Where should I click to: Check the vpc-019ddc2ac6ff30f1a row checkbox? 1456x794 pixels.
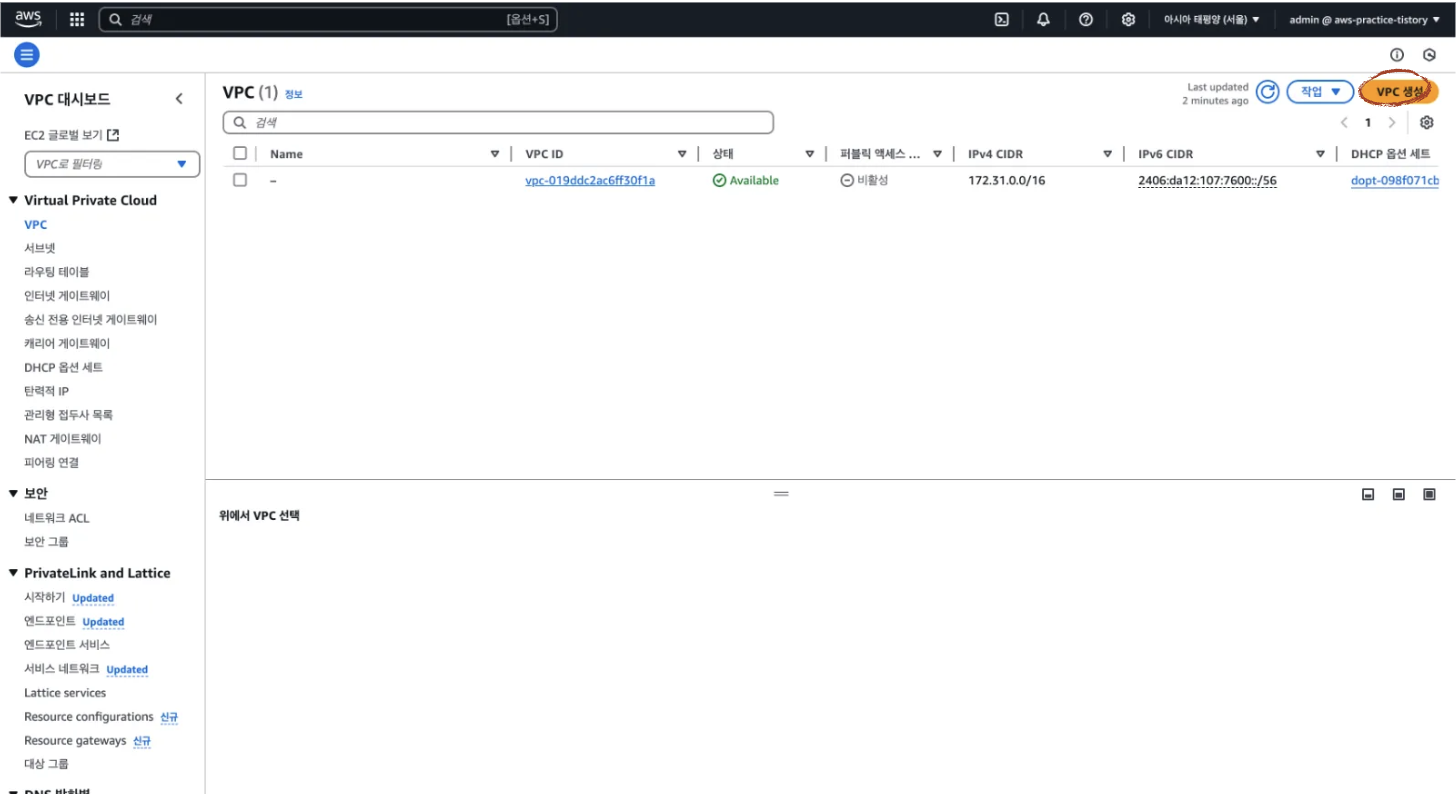click(x=240, y=180)
